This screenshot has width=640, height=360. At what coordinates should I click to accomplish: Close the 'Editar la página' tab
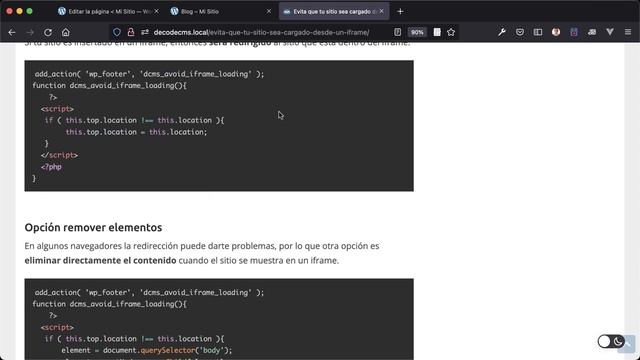156,11
